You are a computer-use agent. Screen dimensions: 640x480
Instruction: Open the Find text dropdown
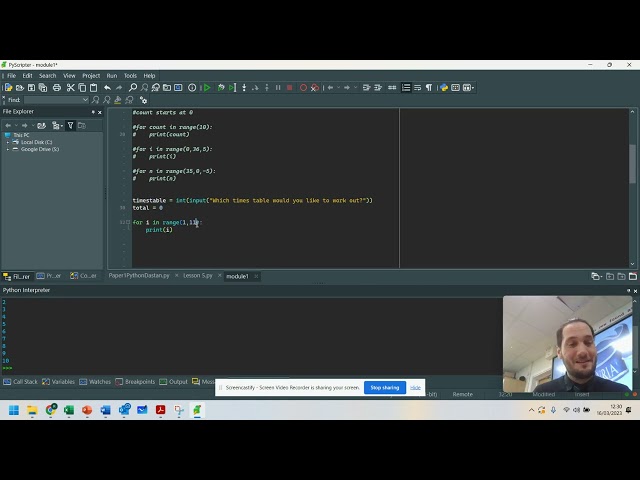point(85,100)
